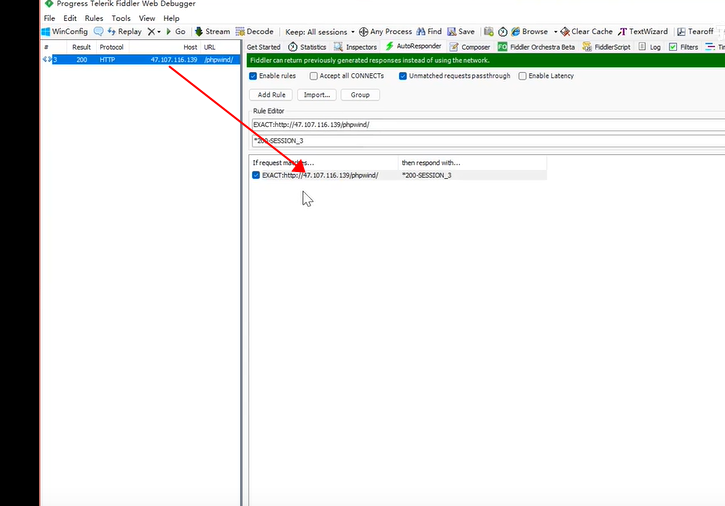The image size is (725, 506).
Task: Click the Tearoff toolbar button
Action: point(695,31)
